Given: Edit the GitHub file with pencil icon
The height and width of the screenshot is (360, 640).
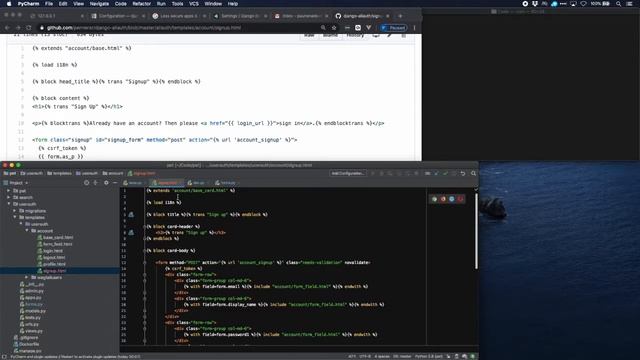Looking at the screenshot, I should (389, 36).
